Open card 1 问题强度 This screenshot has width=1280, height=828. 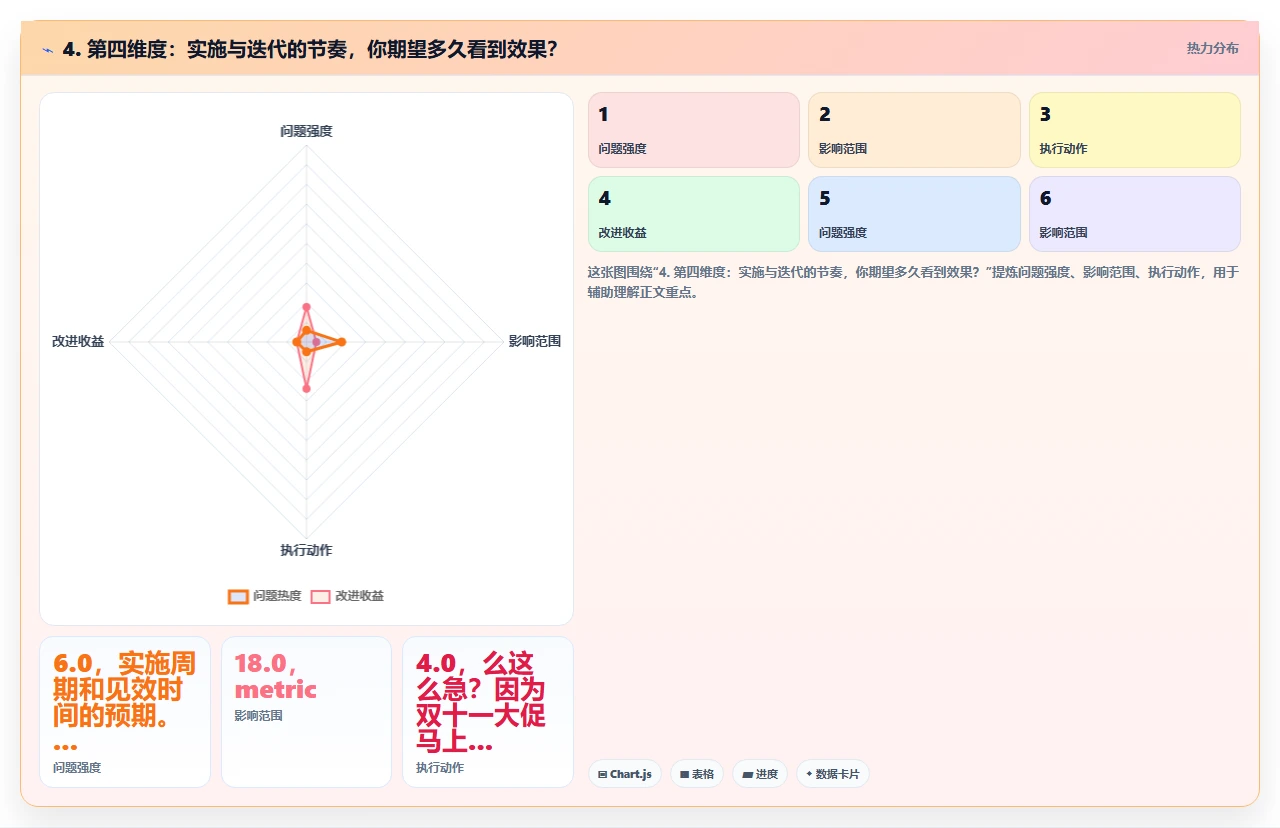[x=694, y=130]
